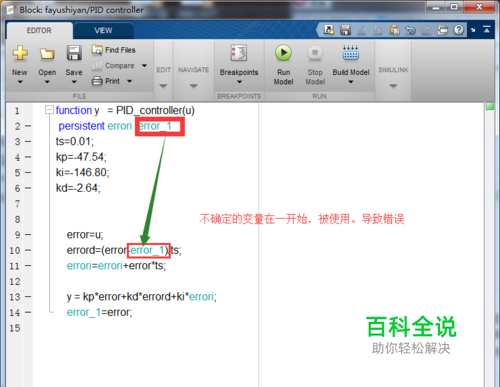Click the first quick access toolbar icon
Screen dimensions: 500x387
329,30
